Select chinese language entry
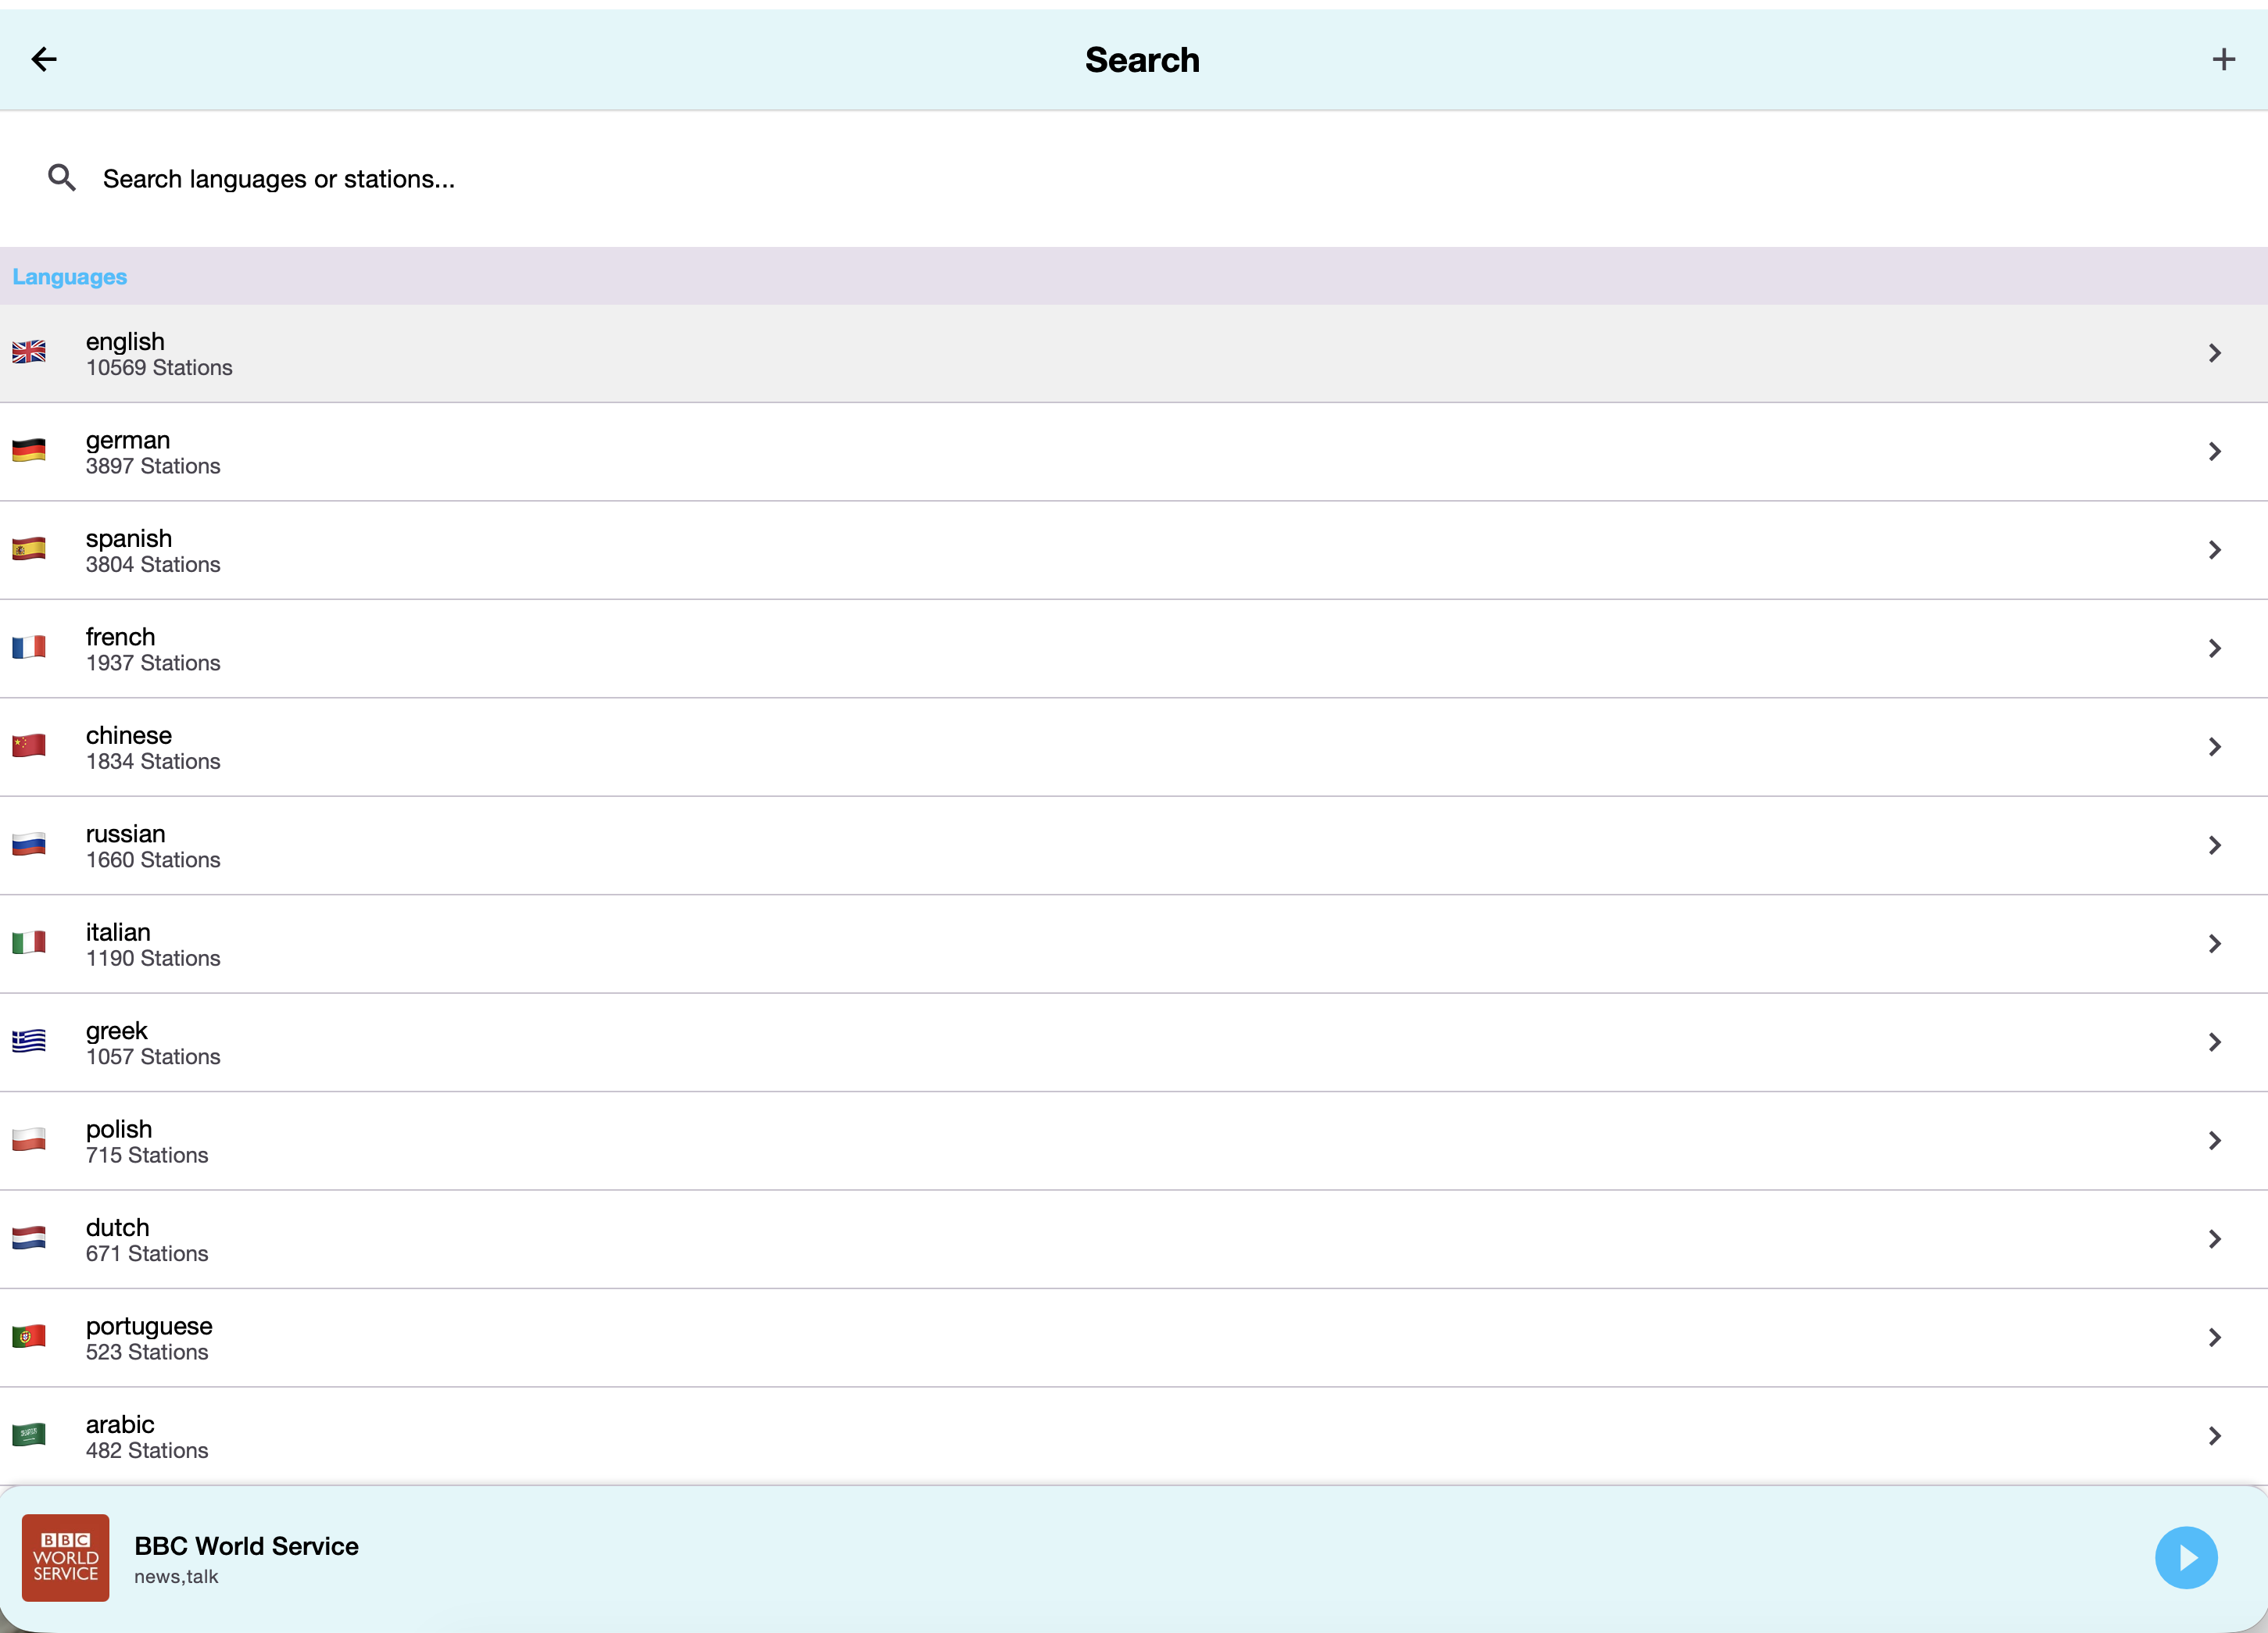Screen dimensions: 2268x1633 point(152,747)
